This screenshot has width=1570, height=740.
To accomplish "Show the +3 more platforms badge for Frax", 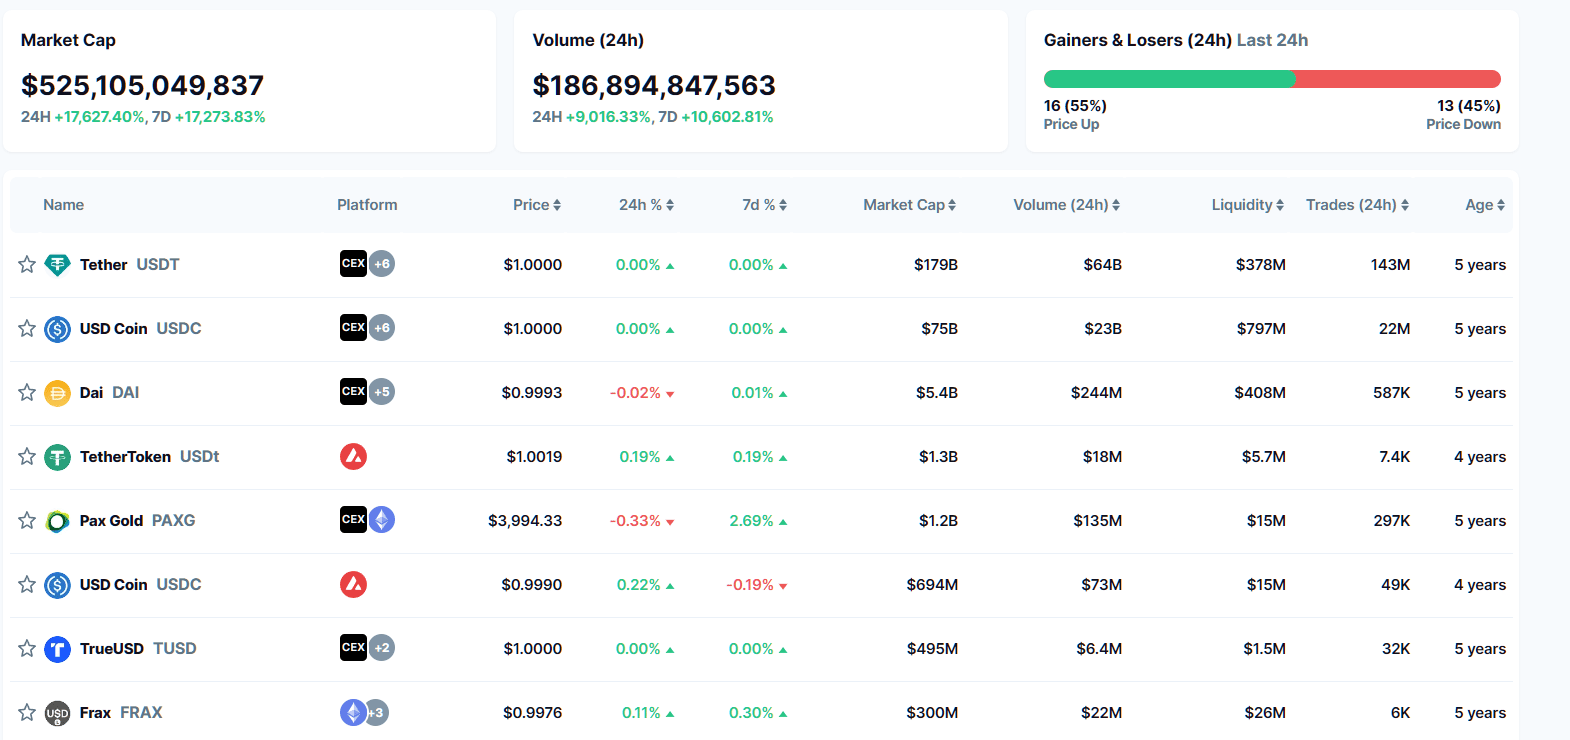I will pos(376,712).
